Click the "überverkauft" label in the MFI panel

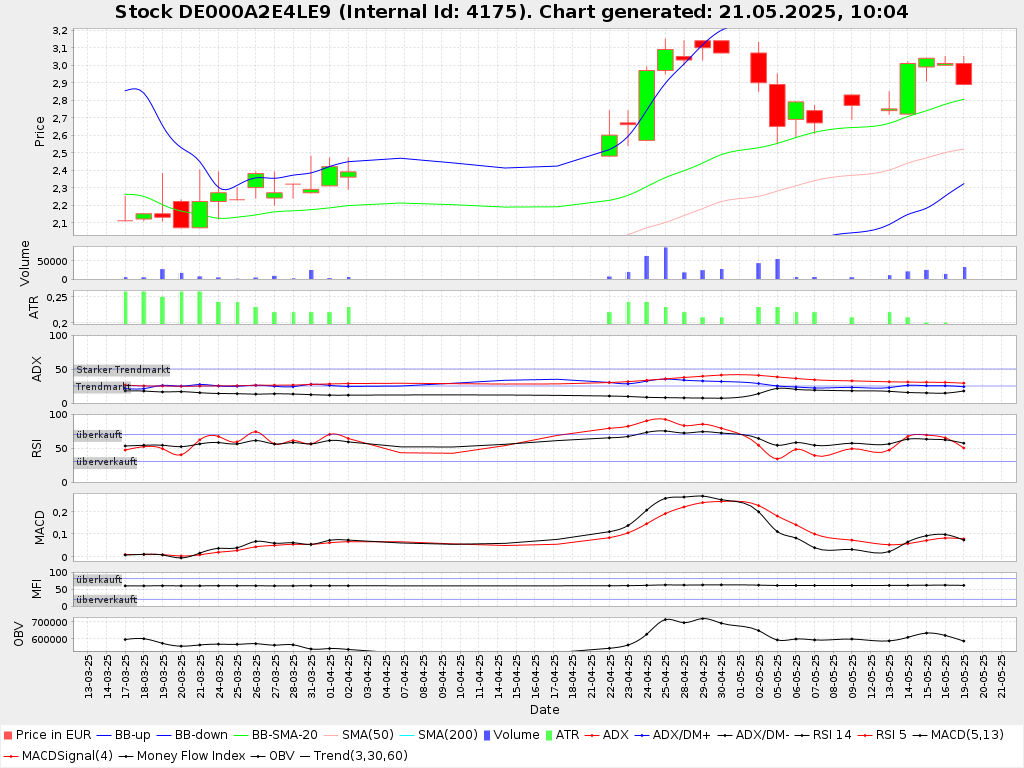pyautogui.click(x=106, y=600)
